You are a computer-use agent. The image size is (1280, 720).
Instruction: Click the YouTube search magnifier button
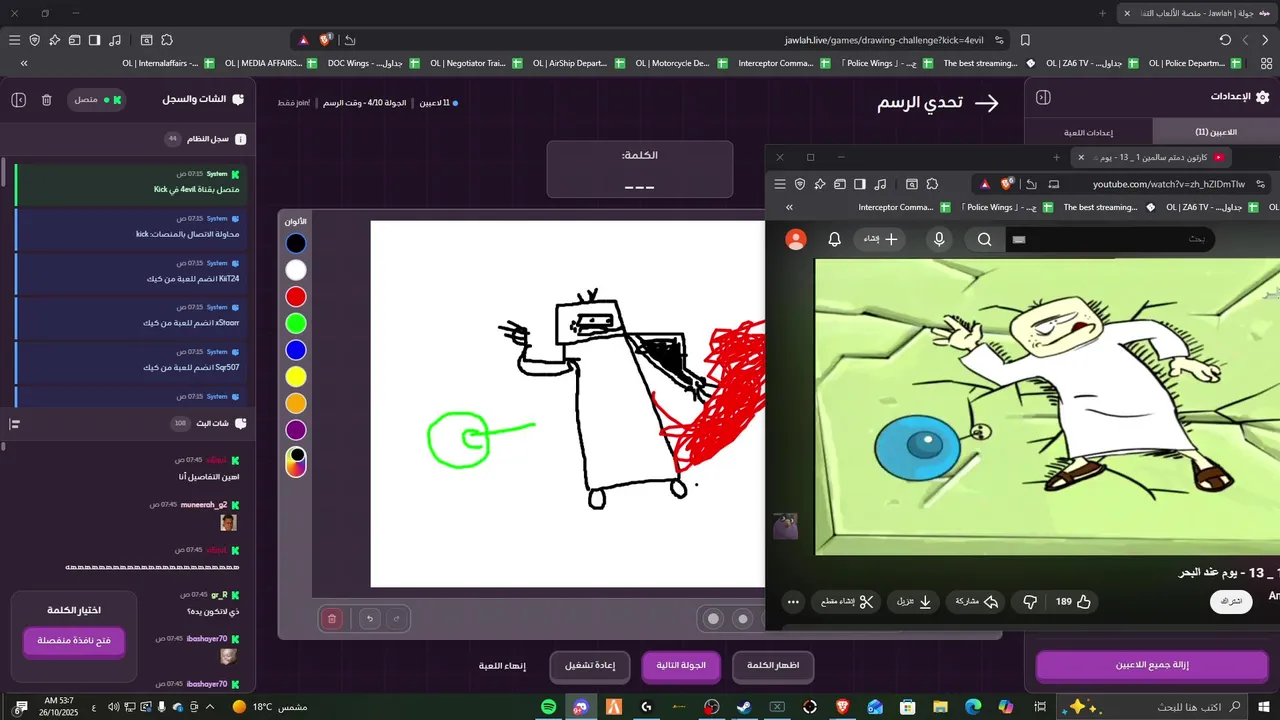(x=985, y=240)
